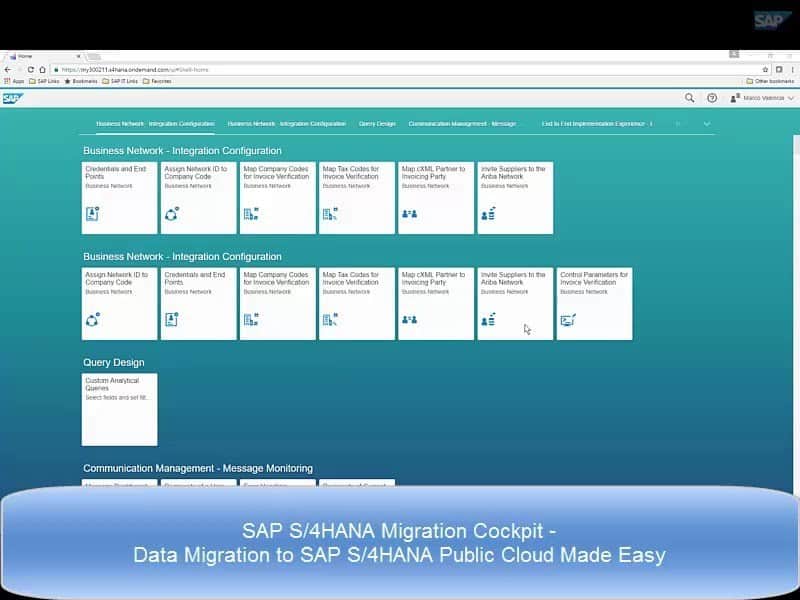
Task: Click the SAP logo in the launchpad header
Action: click(12, 97)
